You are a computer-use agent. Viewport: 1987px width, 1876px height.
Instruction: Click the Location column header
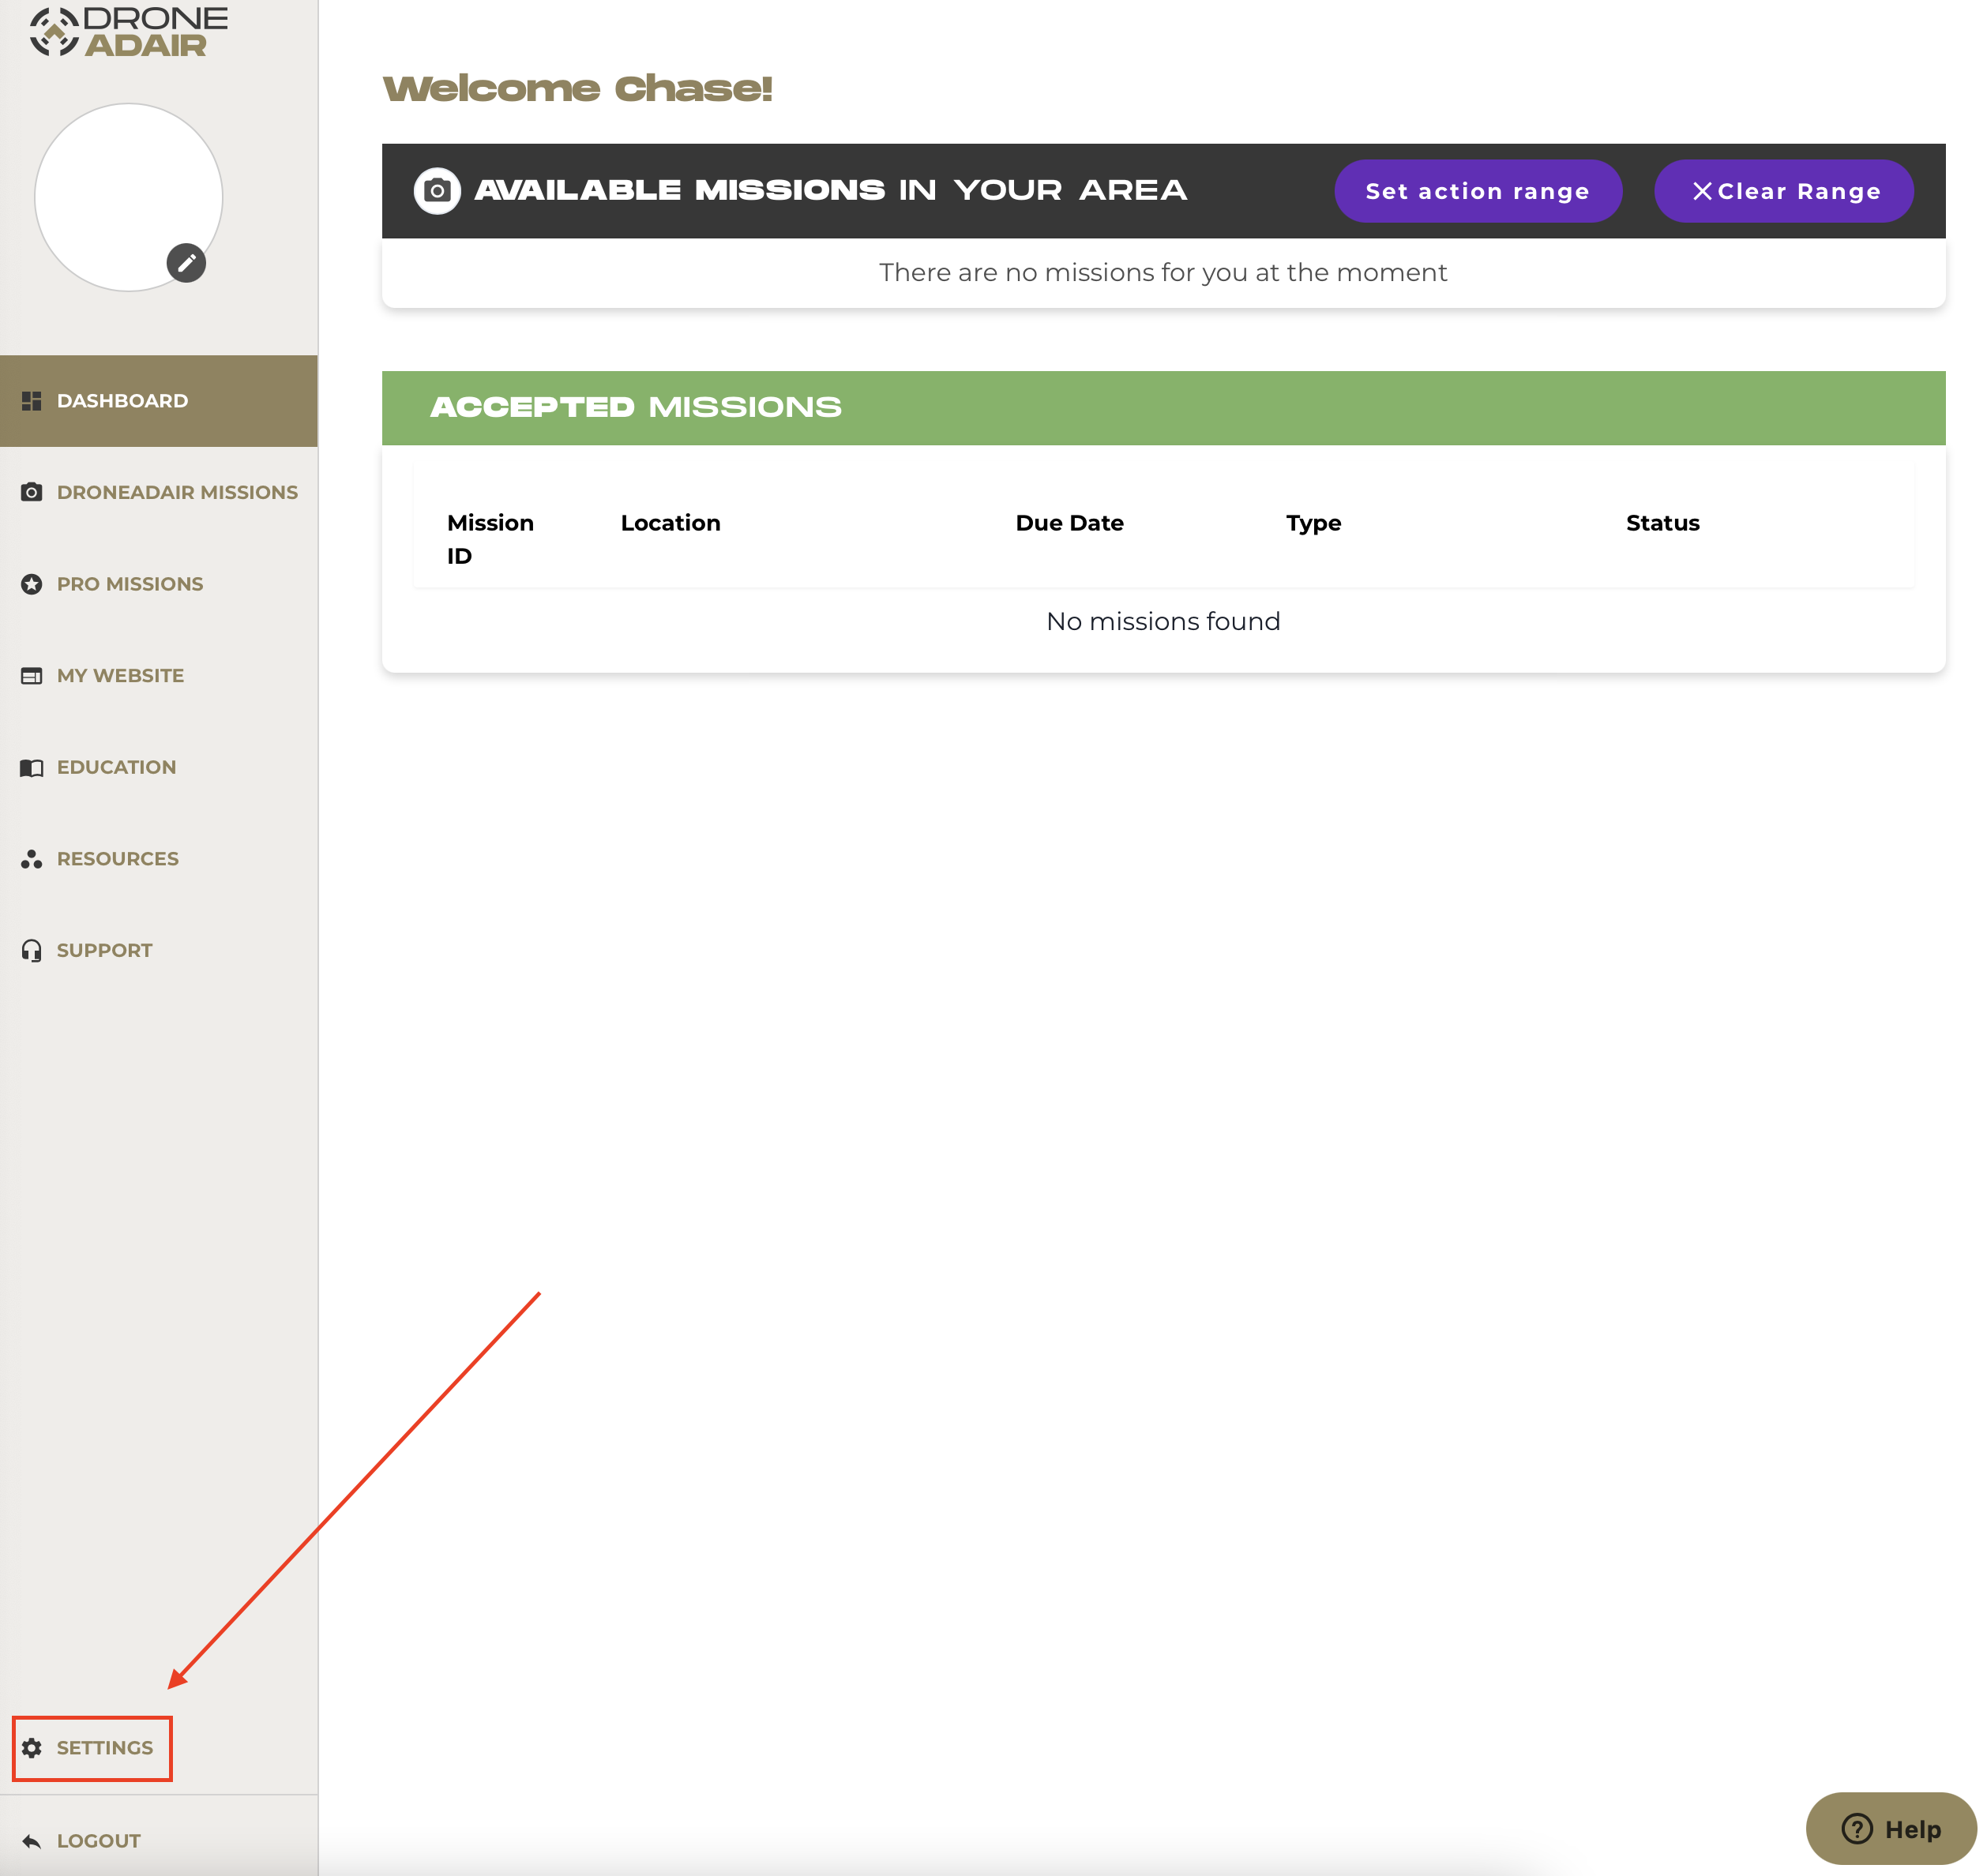670,523
